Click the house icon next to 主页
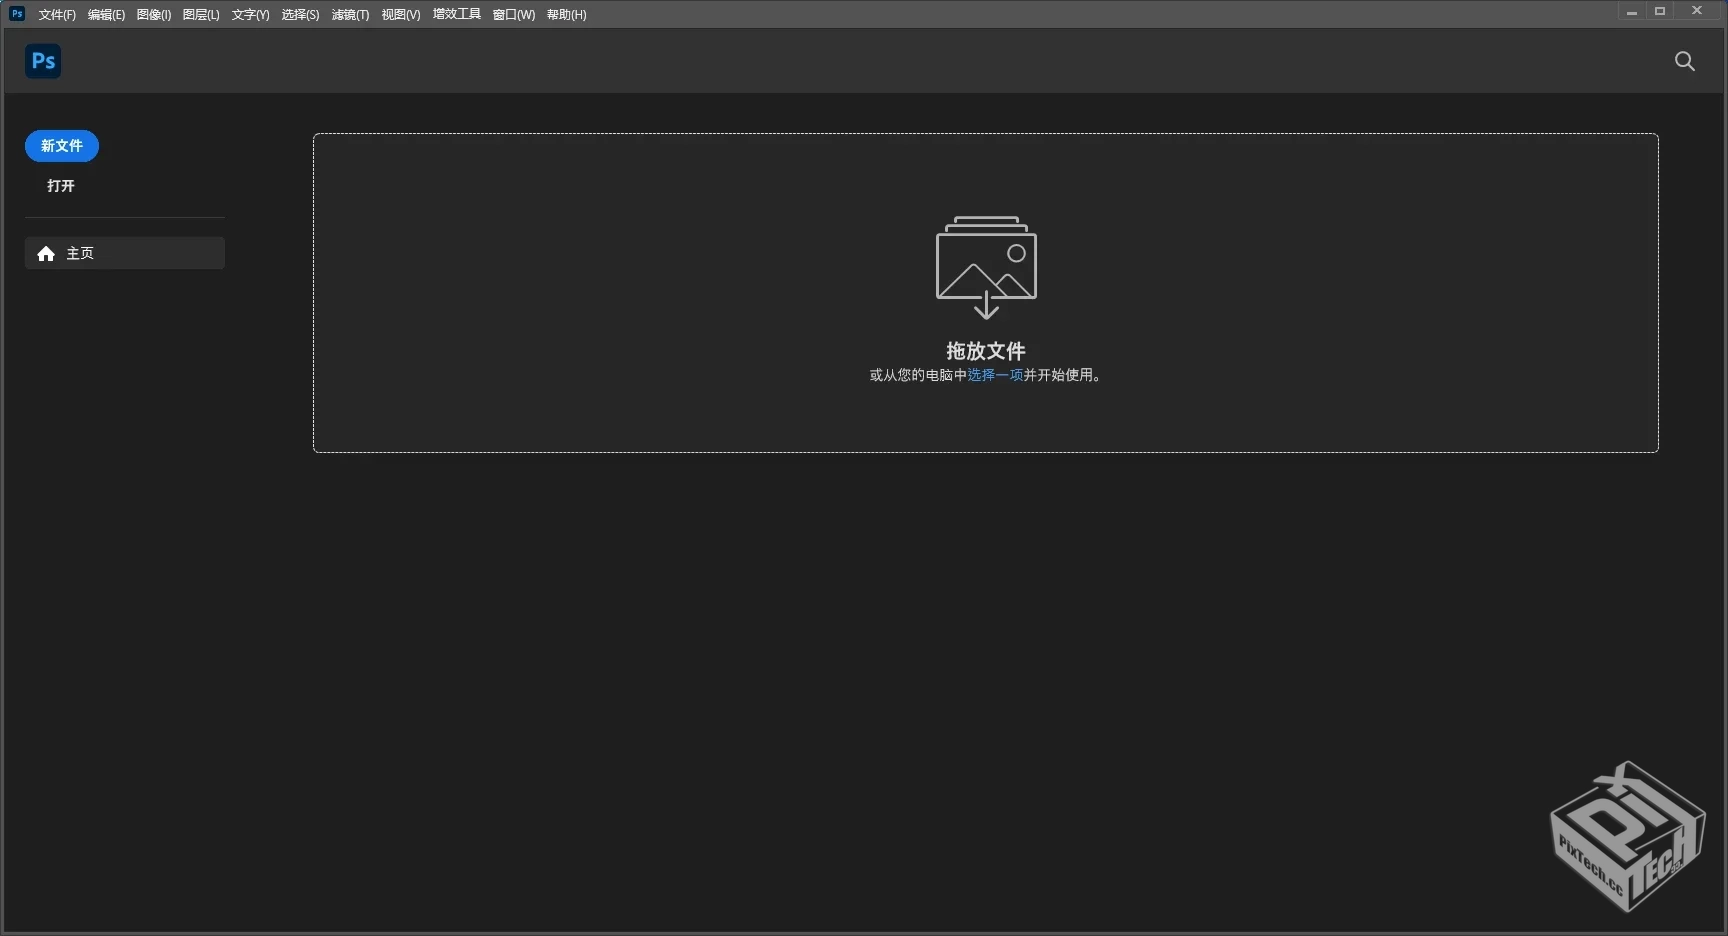 pos(46,253)
